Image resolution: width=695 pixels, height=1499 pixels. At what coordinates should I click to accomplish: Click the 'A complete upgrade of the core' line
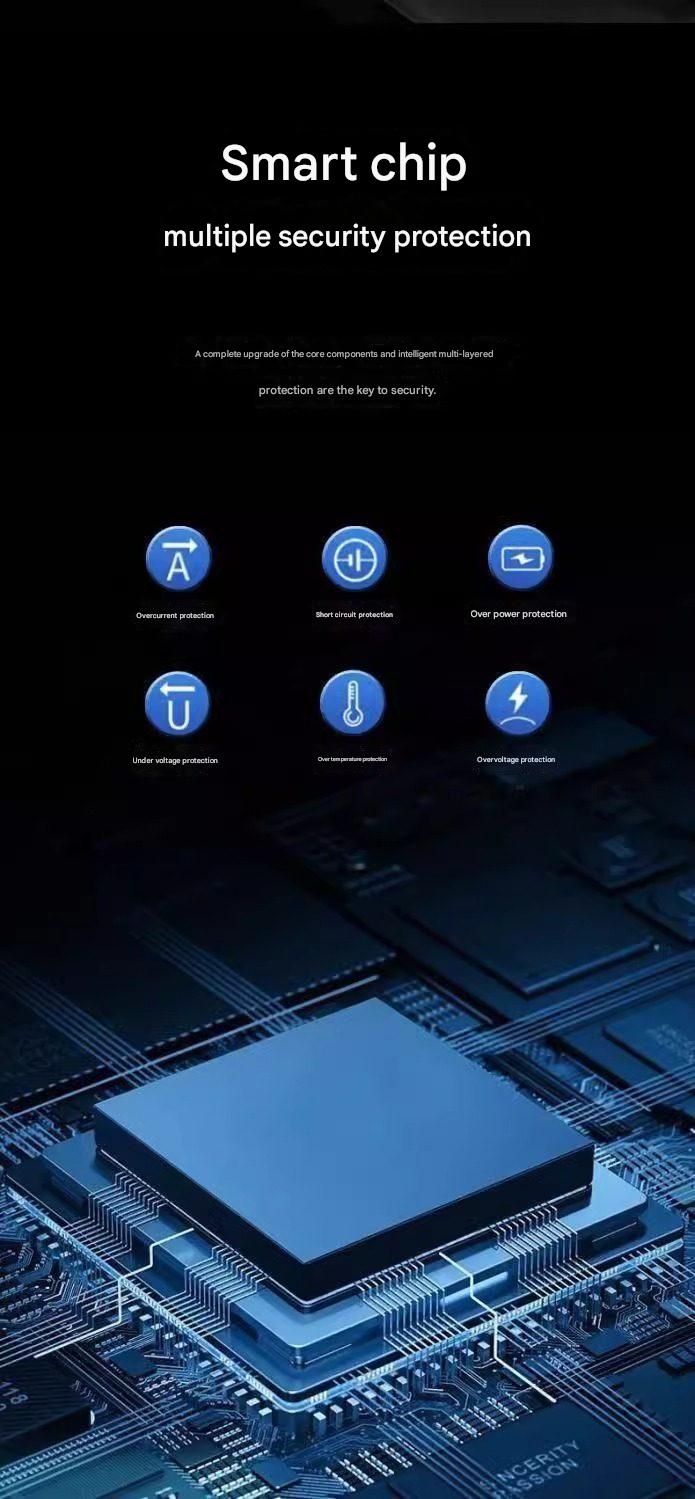[344, 354]
